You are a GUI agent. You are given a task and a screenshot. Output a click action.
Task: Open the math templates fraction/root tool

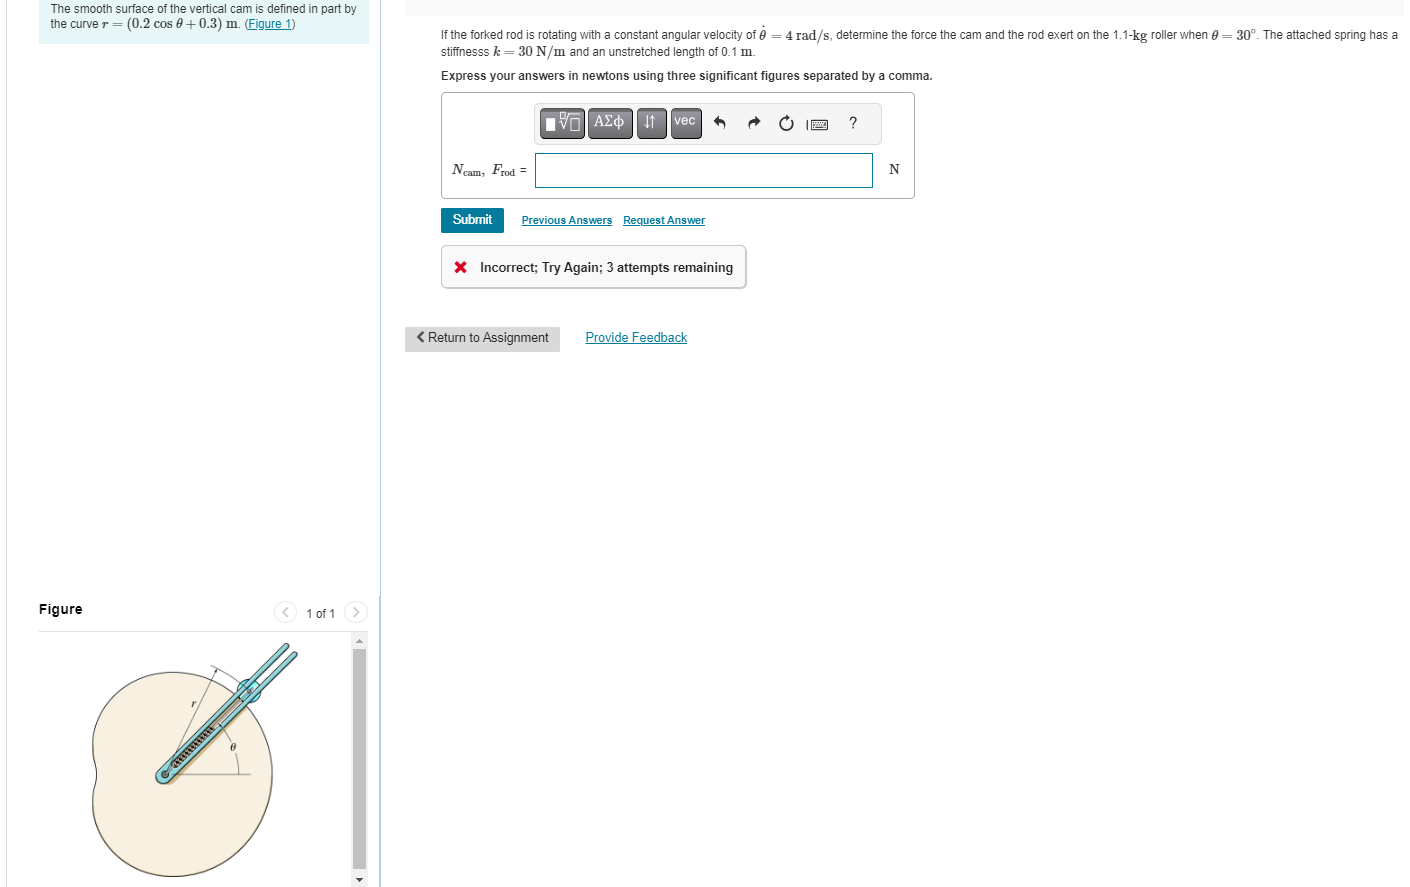coord(562,123)
